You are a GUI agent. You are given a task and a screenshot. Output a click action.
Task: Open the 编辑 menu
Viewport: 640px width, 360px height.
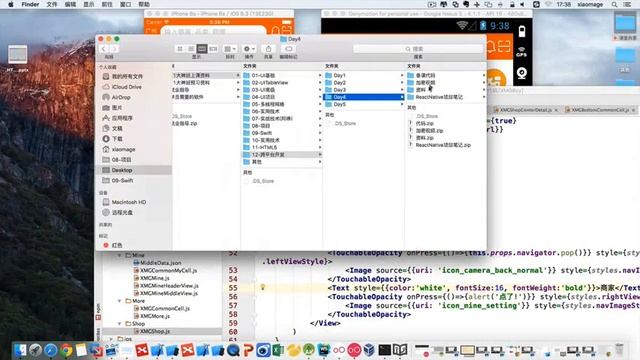[70, 4]
